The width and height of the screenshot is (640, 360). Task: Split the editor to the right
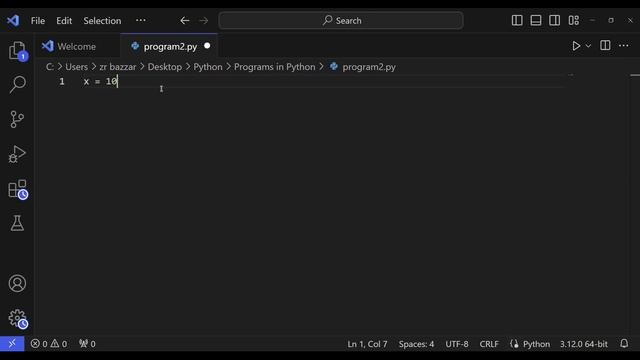tap(605, 45)
